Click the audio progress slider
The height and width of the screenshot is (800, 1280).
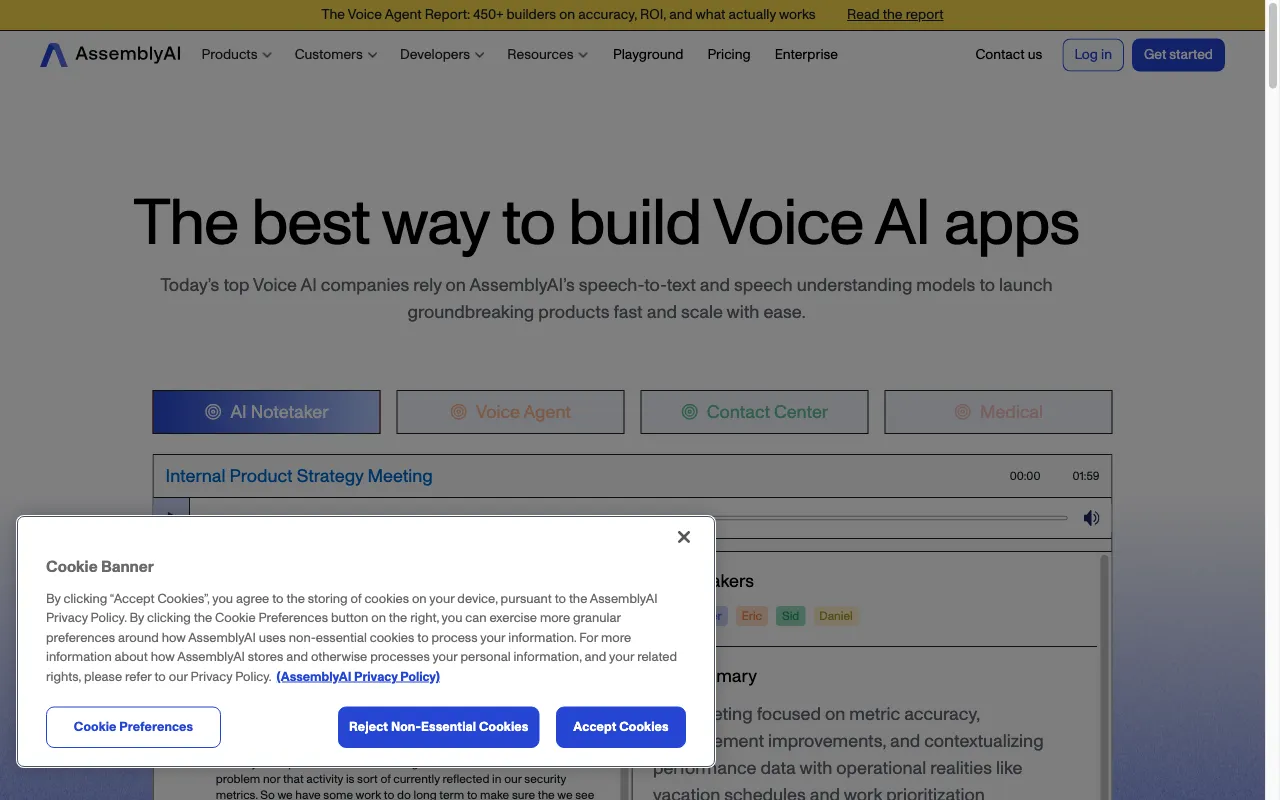point(890,518)
